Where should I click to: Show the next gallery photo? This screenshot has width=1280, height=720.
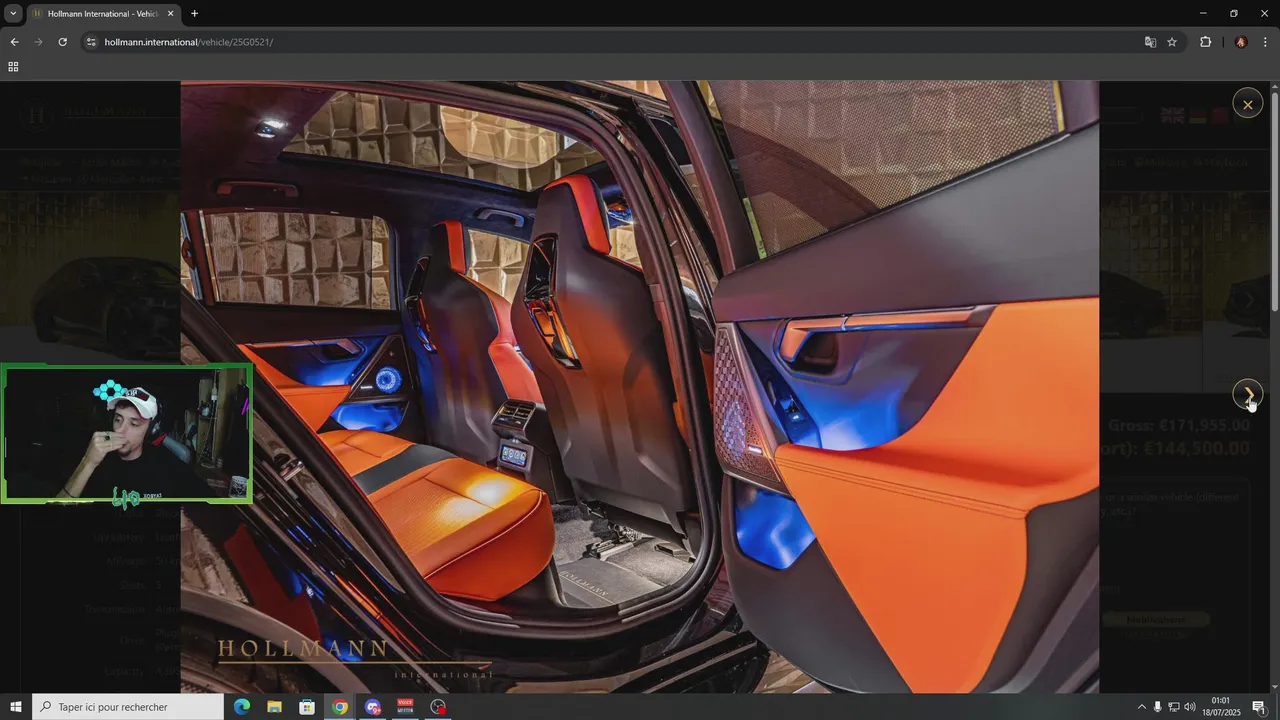pyautogui.click(x=1247, y=395)
